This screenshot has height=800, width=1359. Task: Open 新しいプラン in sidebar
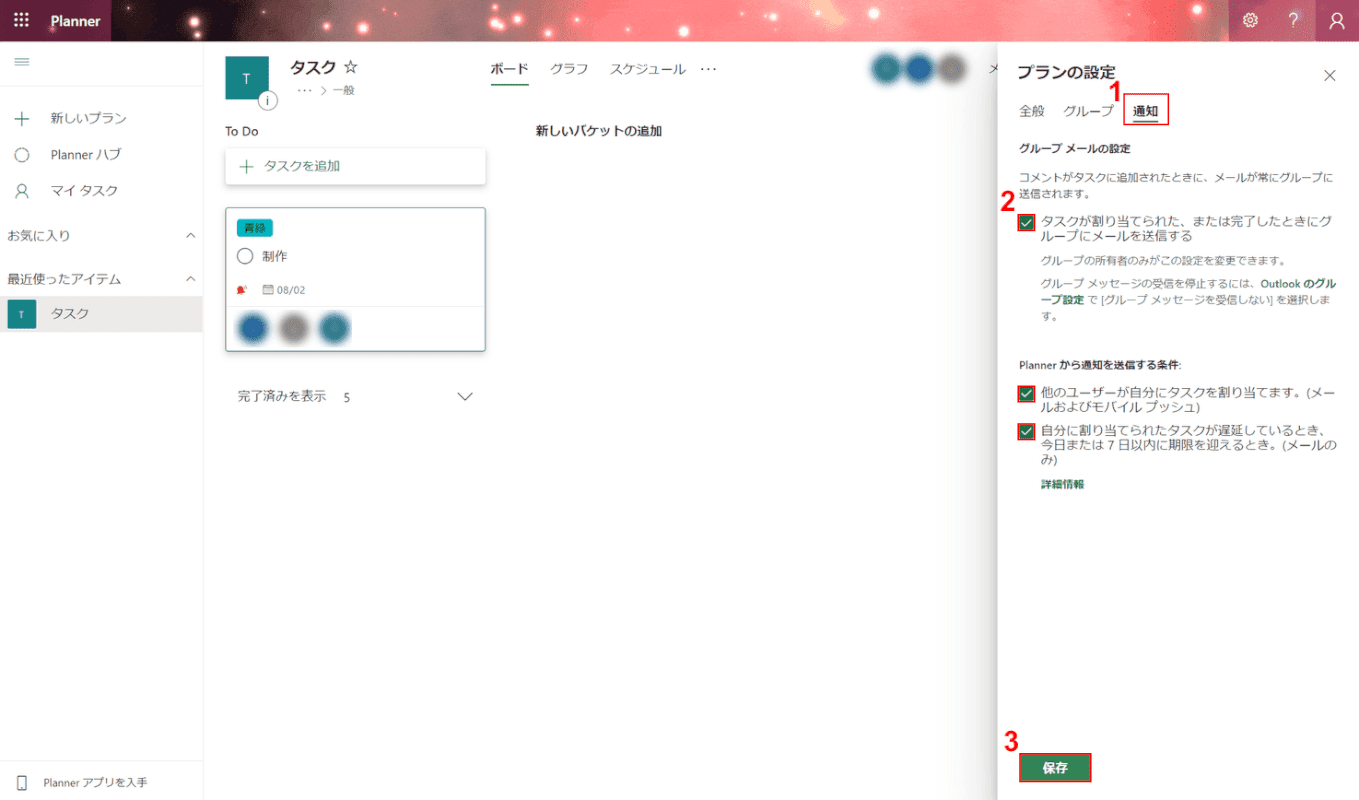tap(89, 118)
